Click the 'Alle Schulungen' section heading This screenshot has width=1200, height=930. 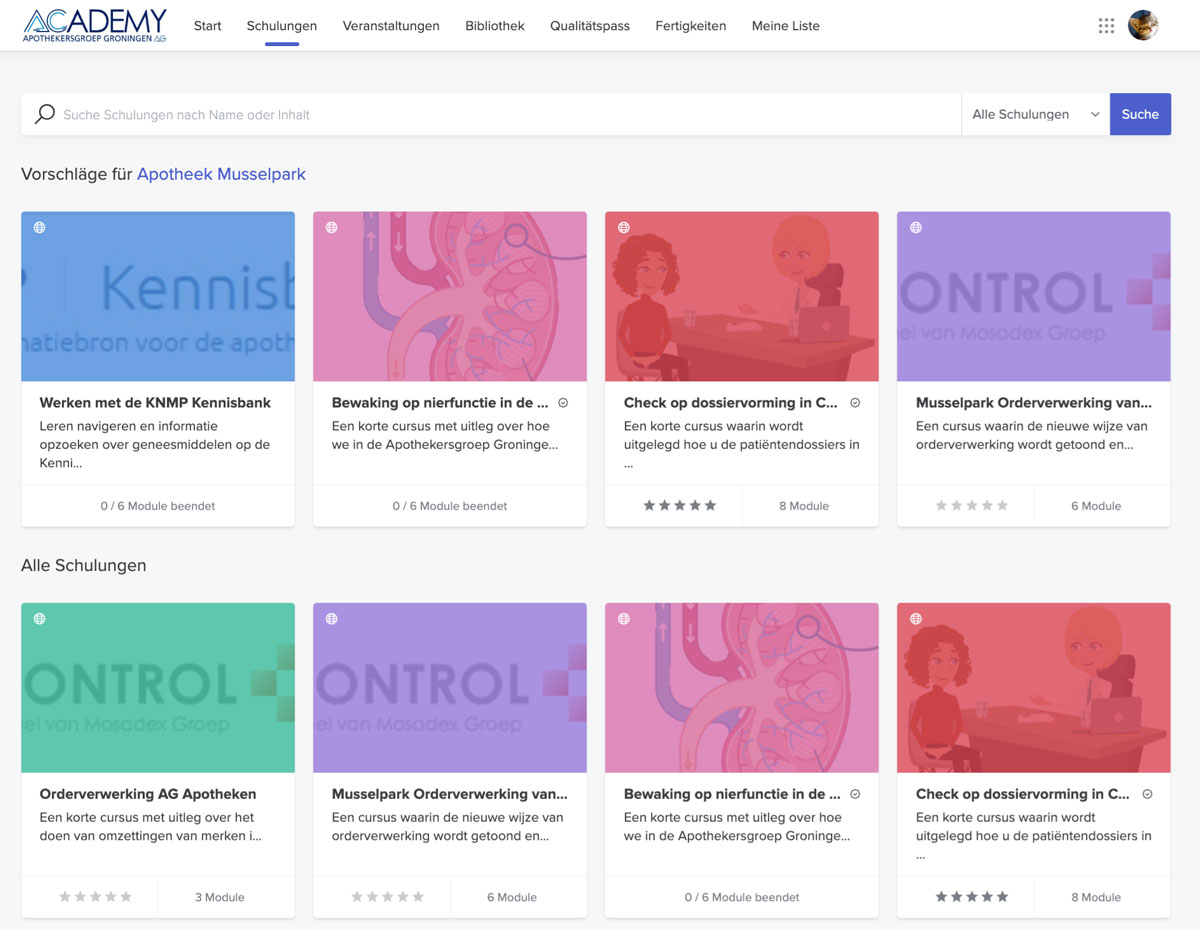tap(84, 565)
